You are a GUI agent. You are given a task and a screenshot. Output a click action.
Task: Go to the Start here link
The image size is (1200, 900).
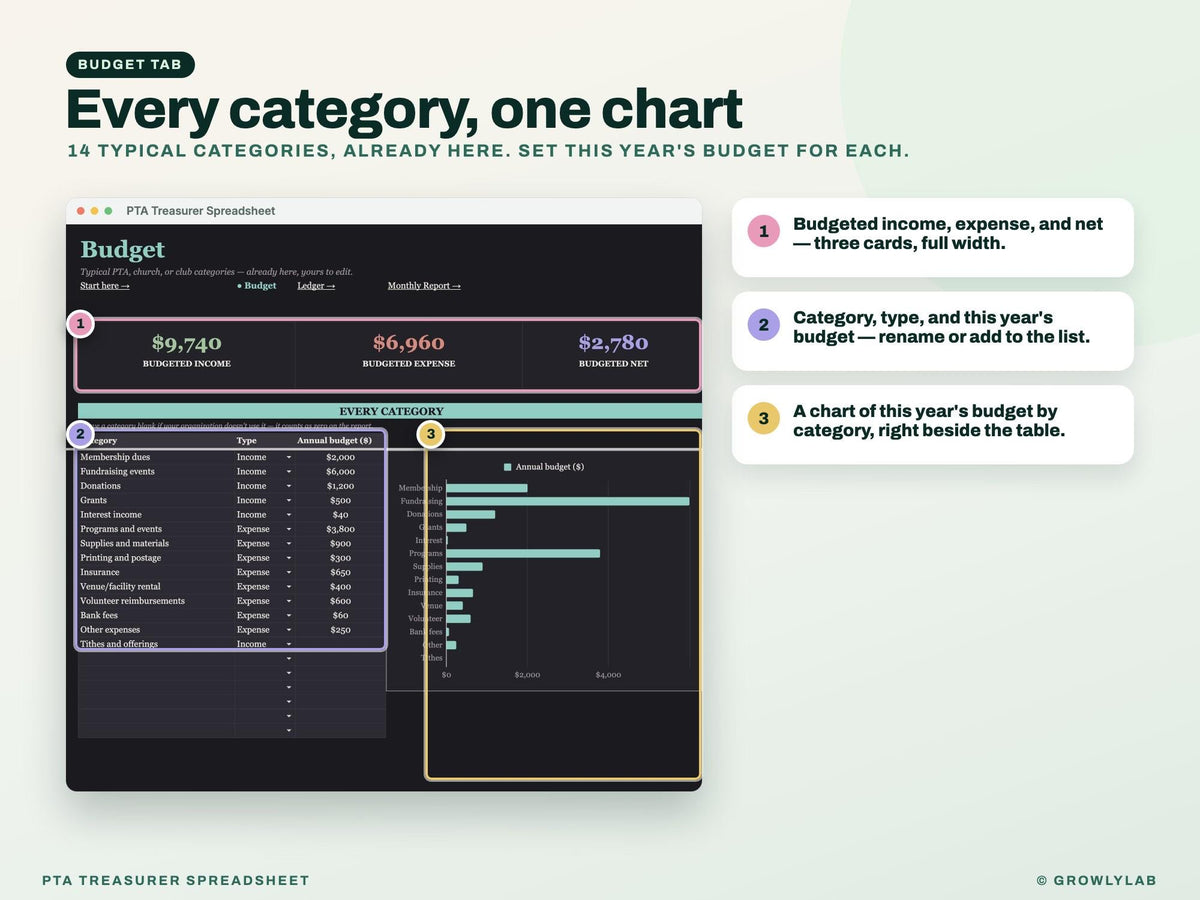[105, 286]
